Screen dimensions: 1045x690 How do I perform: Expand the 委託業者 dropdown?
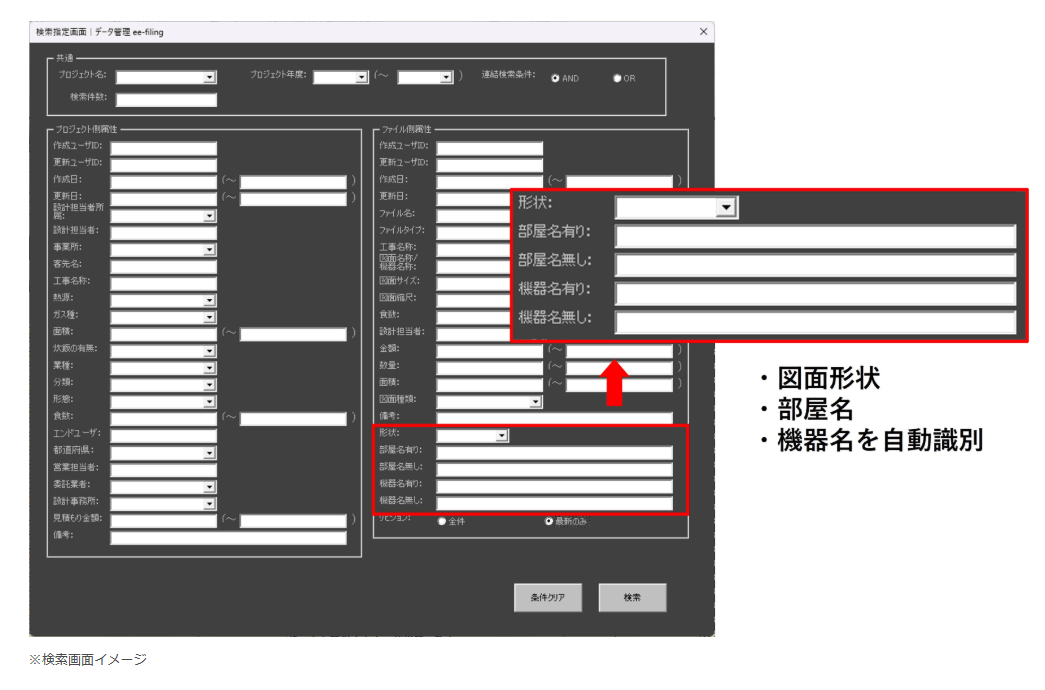(x=209, y=487)
